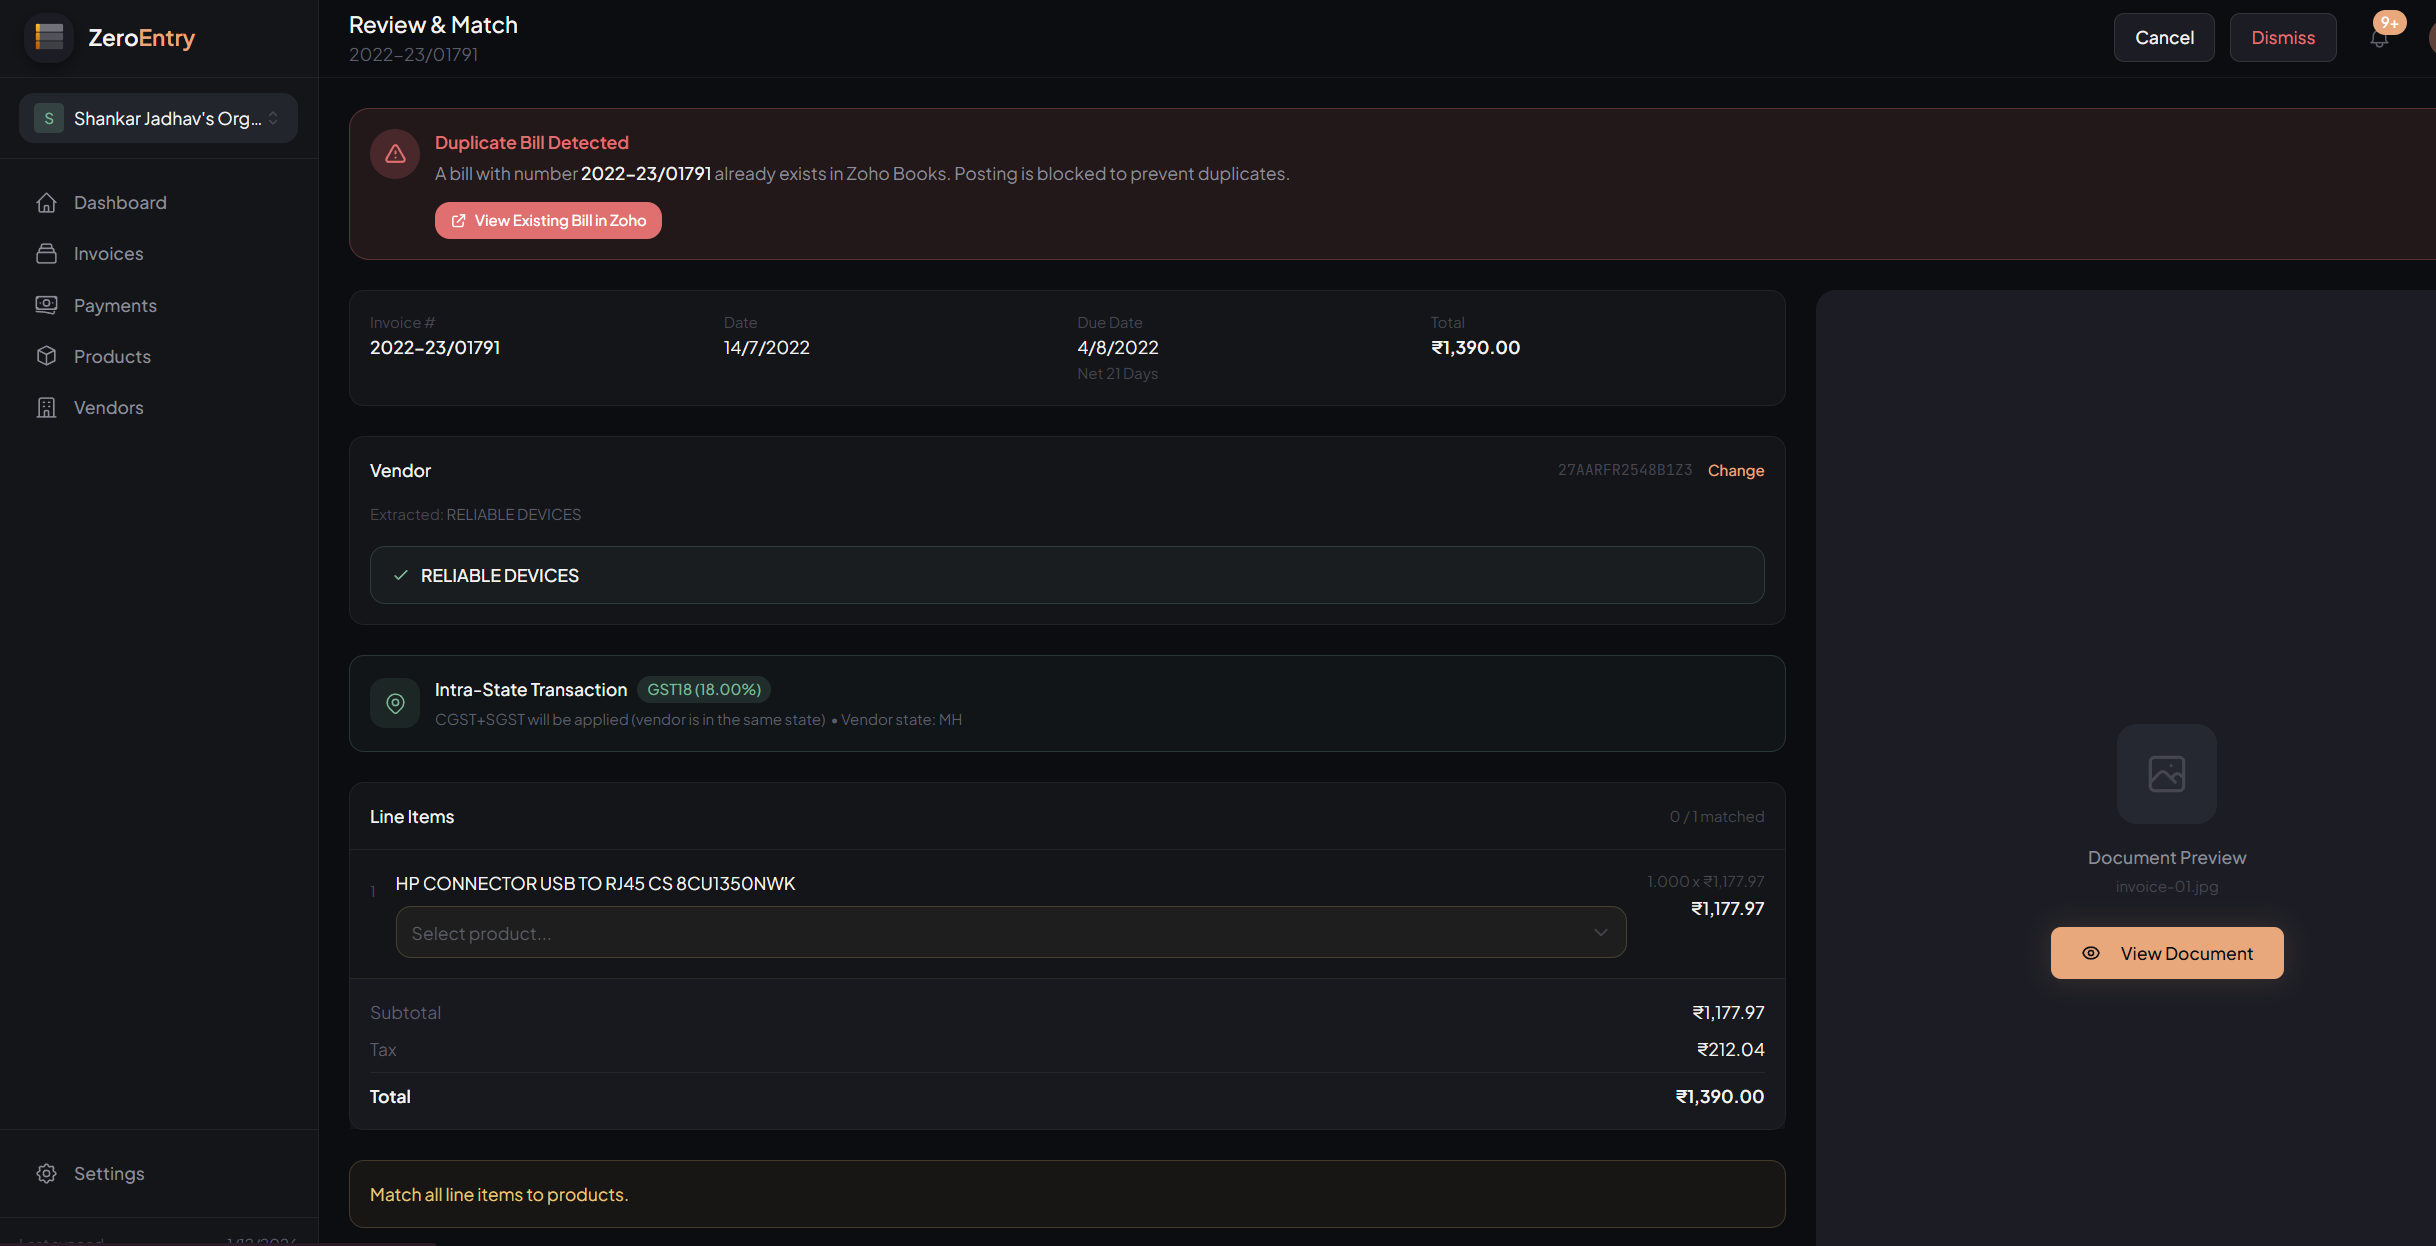
Task: Open the Review & Match header title
Action: tap(432, 24)
